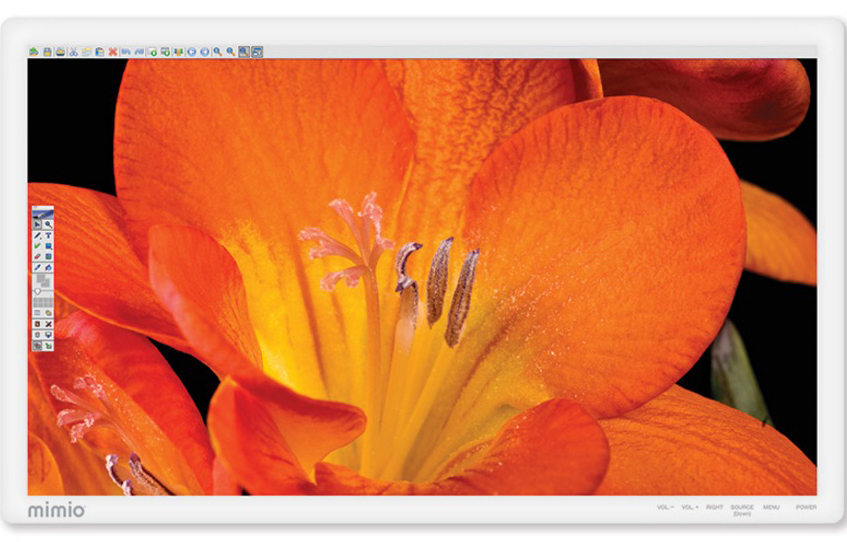Select the Text tool in tools palette
This screenshot has height=542, width=847.
[x=48, y=235]
